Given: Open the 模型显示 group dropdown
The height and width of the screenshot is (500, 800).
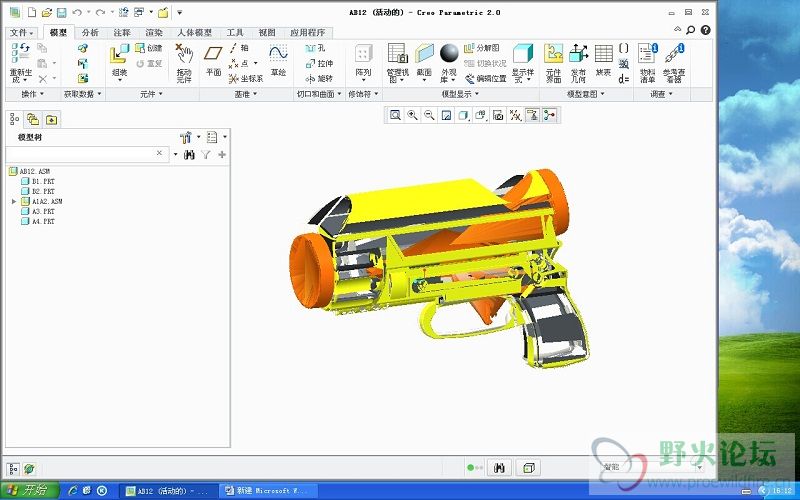Looking at the screenshot, I should (460, 94).
